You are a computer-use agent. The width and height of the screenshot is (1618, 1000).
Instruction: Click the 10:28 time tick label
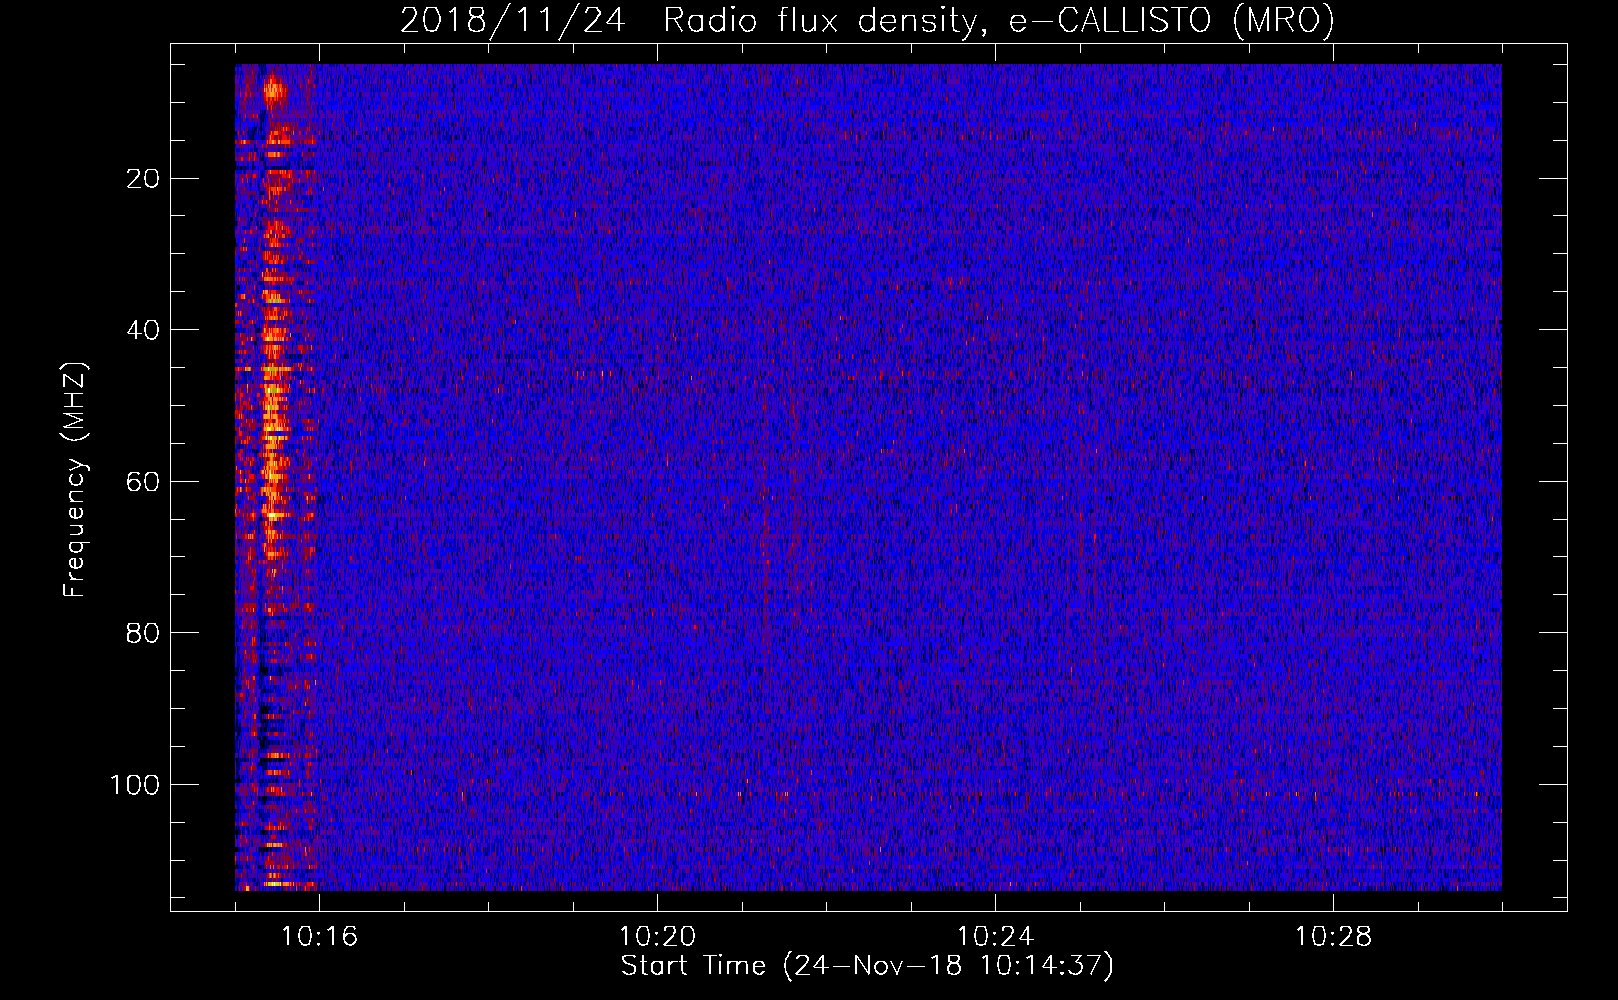point(1333,937)
